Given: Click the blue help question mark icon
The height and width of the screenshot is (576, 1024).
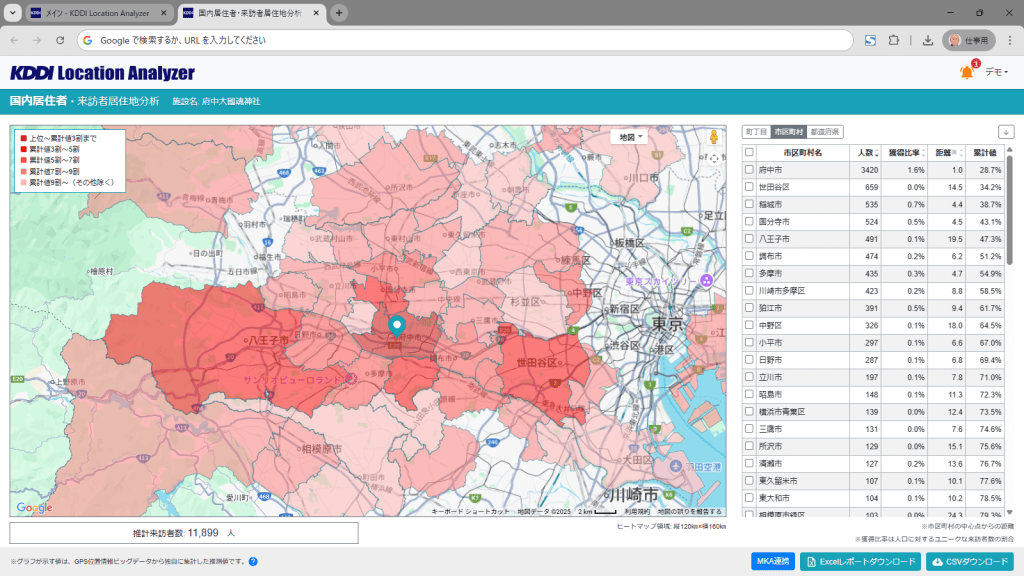Looking at the screenshot, I should tap(253, 562).
